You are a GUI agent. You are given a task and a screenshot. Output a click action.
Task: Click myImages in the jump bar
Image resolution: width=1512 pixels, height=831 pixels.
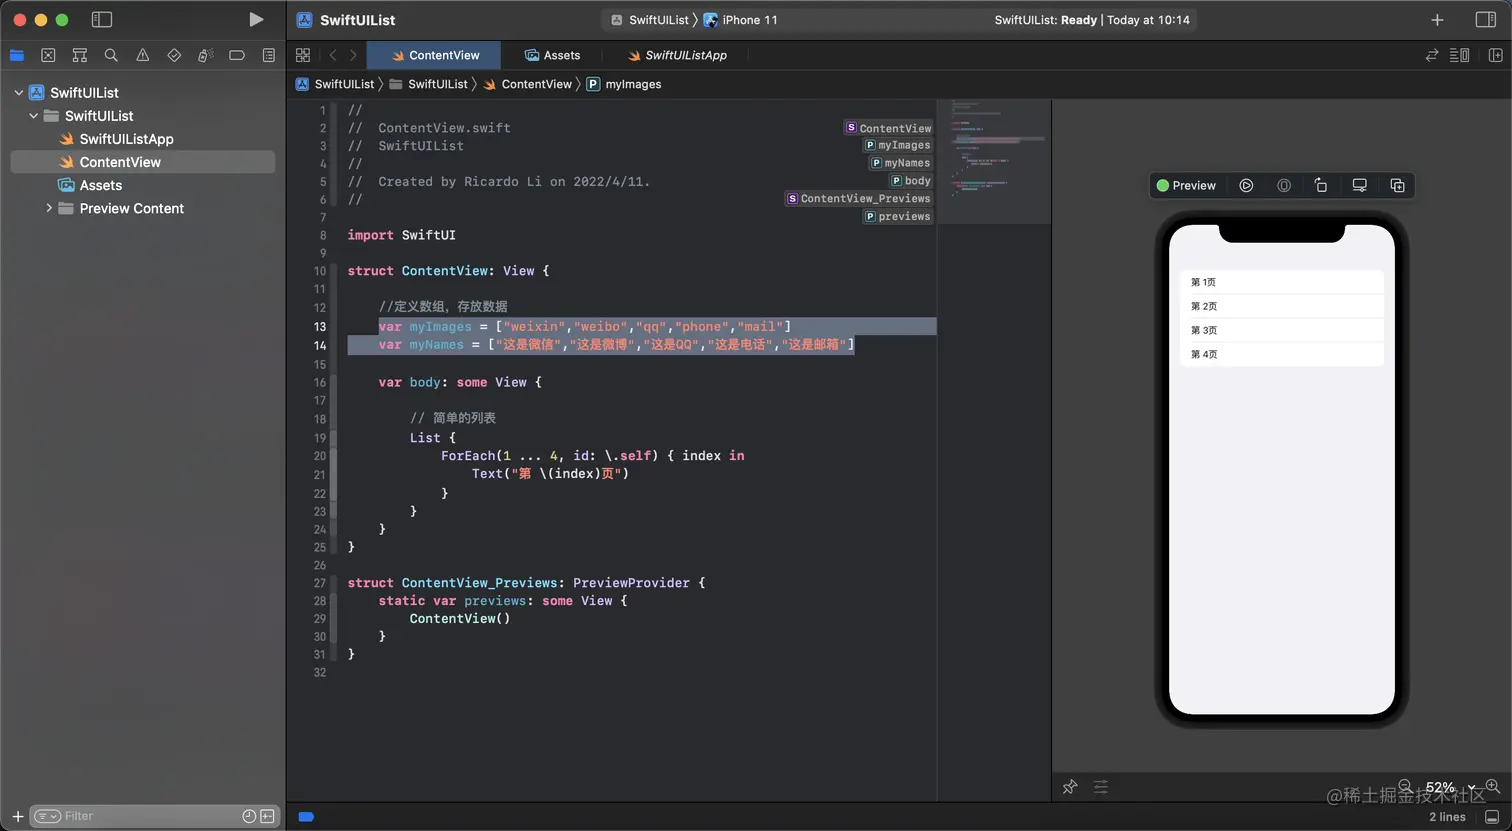(x=633, y=85)
